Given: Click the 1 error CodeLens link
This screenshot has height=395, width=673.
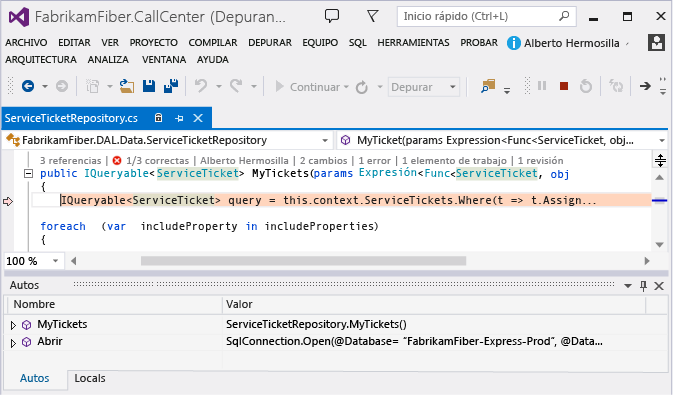Looking at the screenshot, I should point(375,161).
